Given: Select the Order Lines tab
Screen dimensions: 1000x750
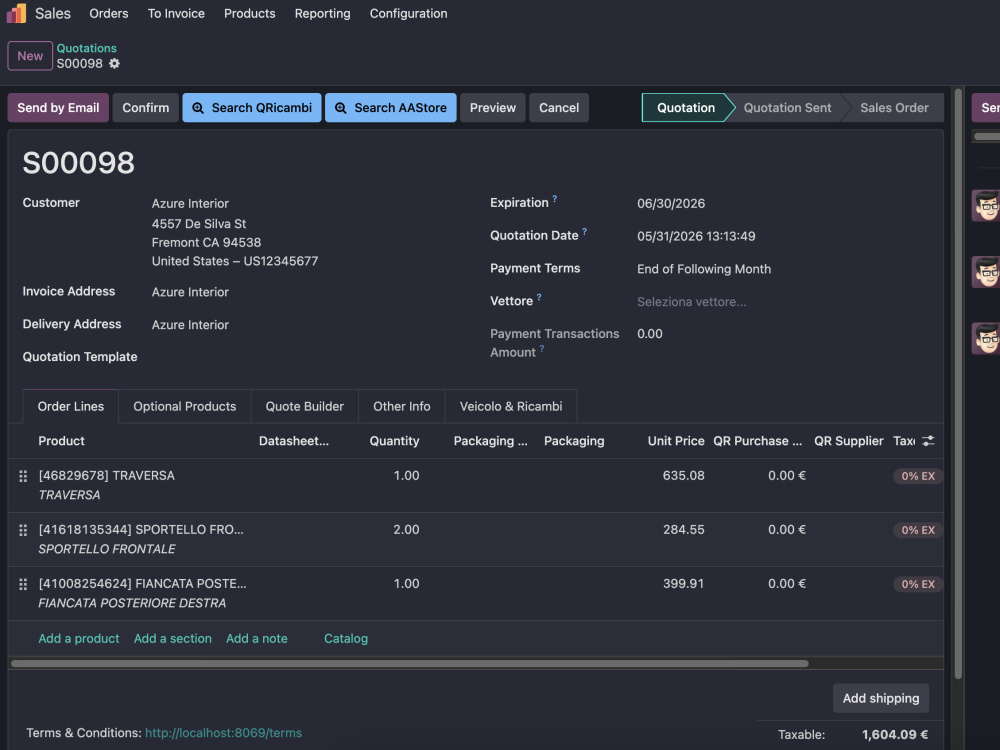Looking at the screenshot, I should (x=71, y=406).
